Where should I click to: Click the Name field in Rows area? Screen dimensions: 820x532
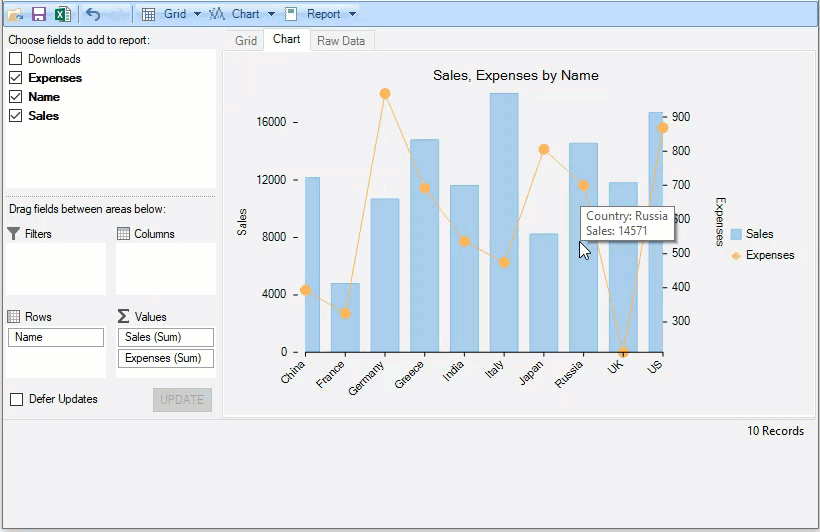pyautogui.click(x=56, y=338)
